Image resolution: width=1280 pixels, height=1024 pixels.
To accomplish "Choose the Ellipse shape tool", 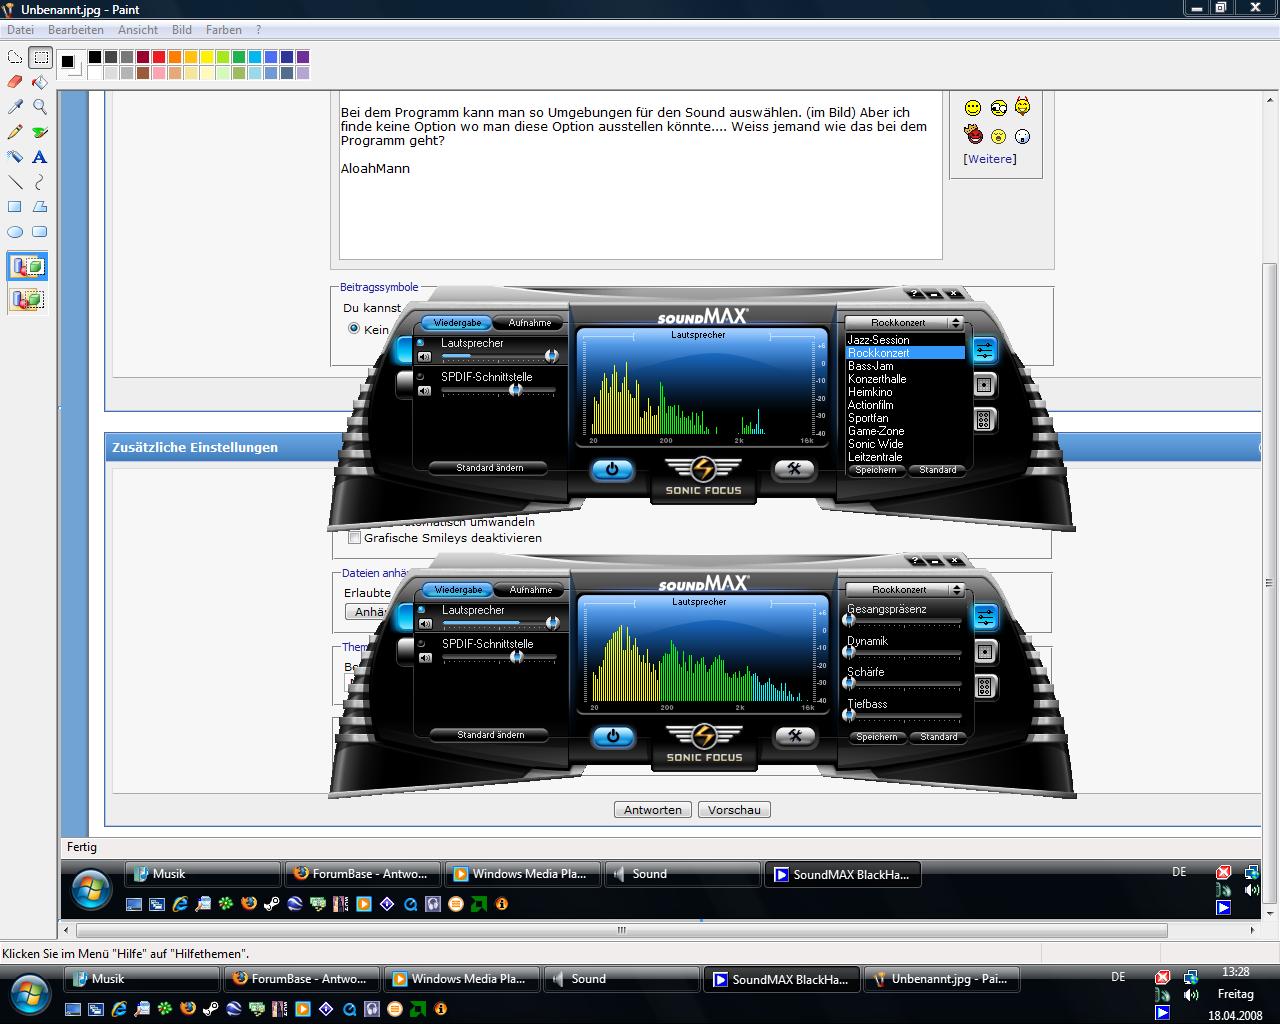I will click(x=15, y=232).
